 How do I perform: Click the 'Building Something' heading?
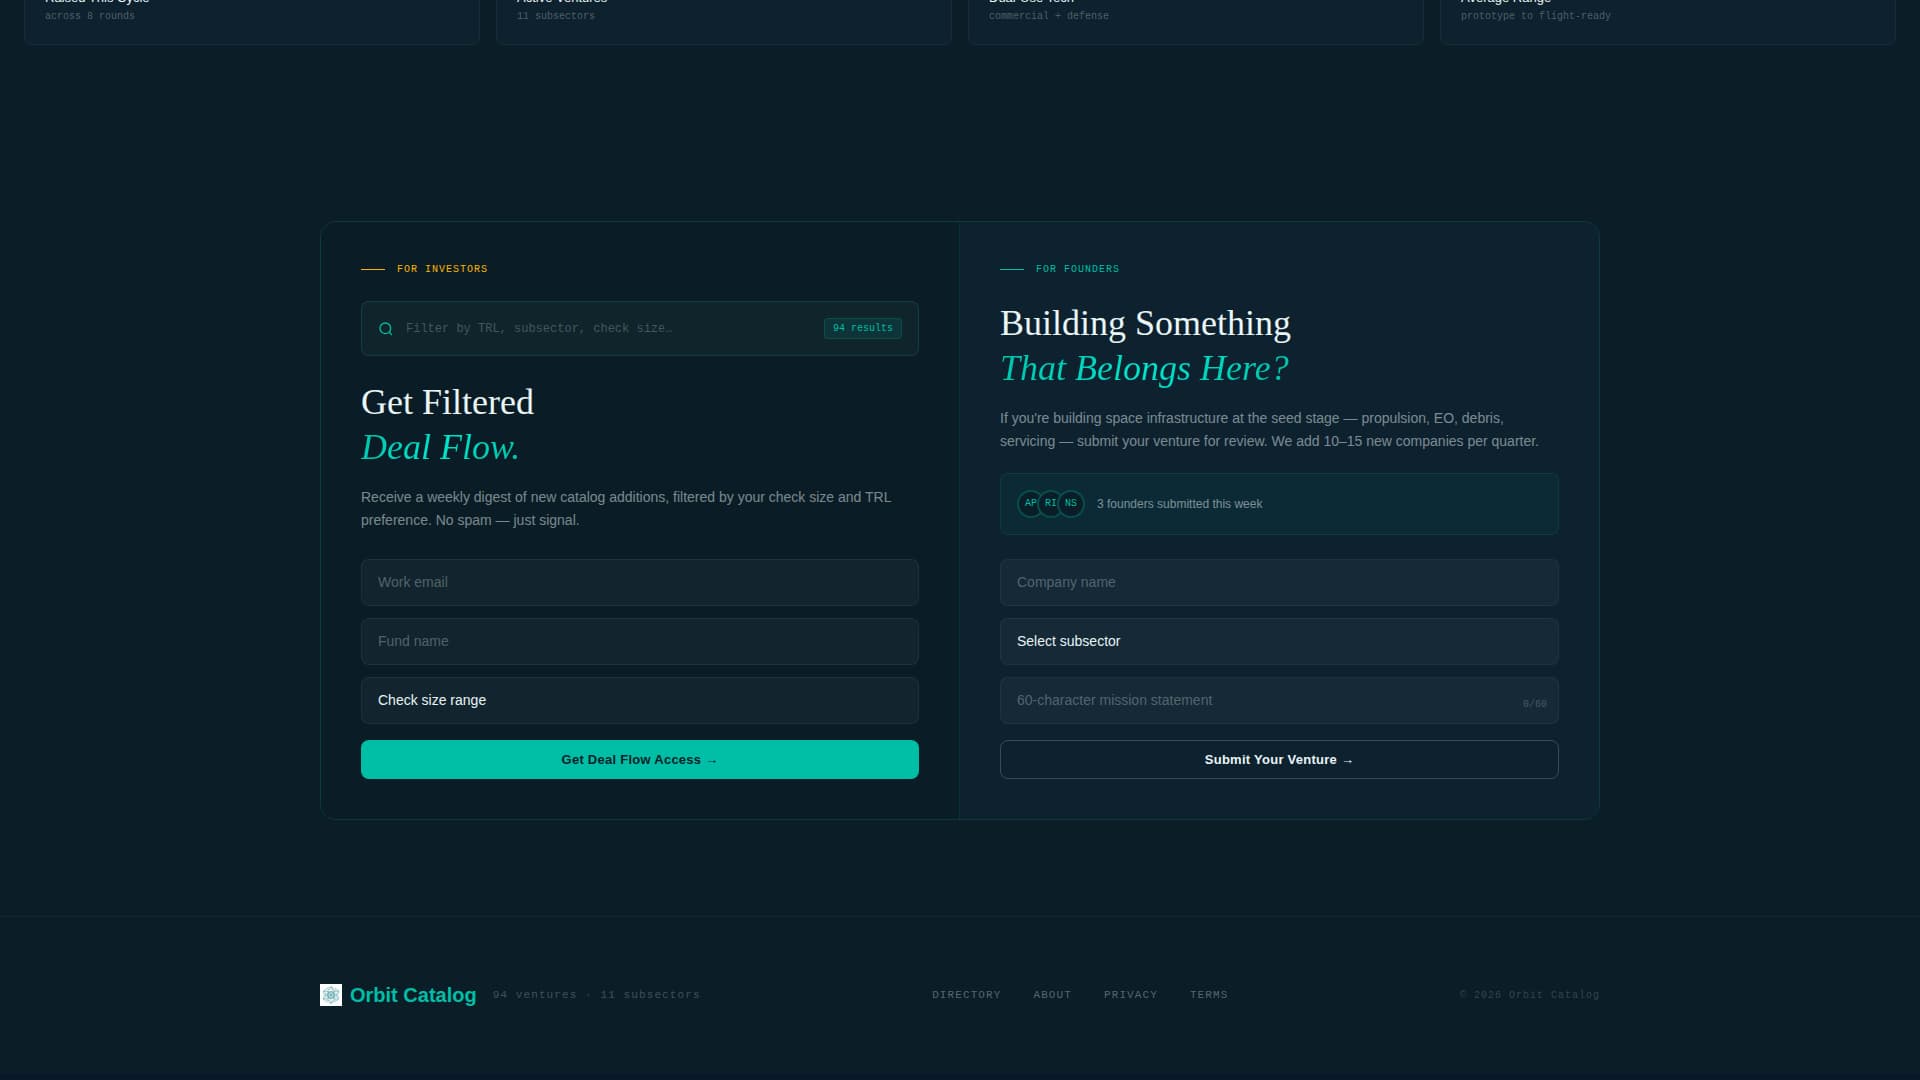[1145, 323]
